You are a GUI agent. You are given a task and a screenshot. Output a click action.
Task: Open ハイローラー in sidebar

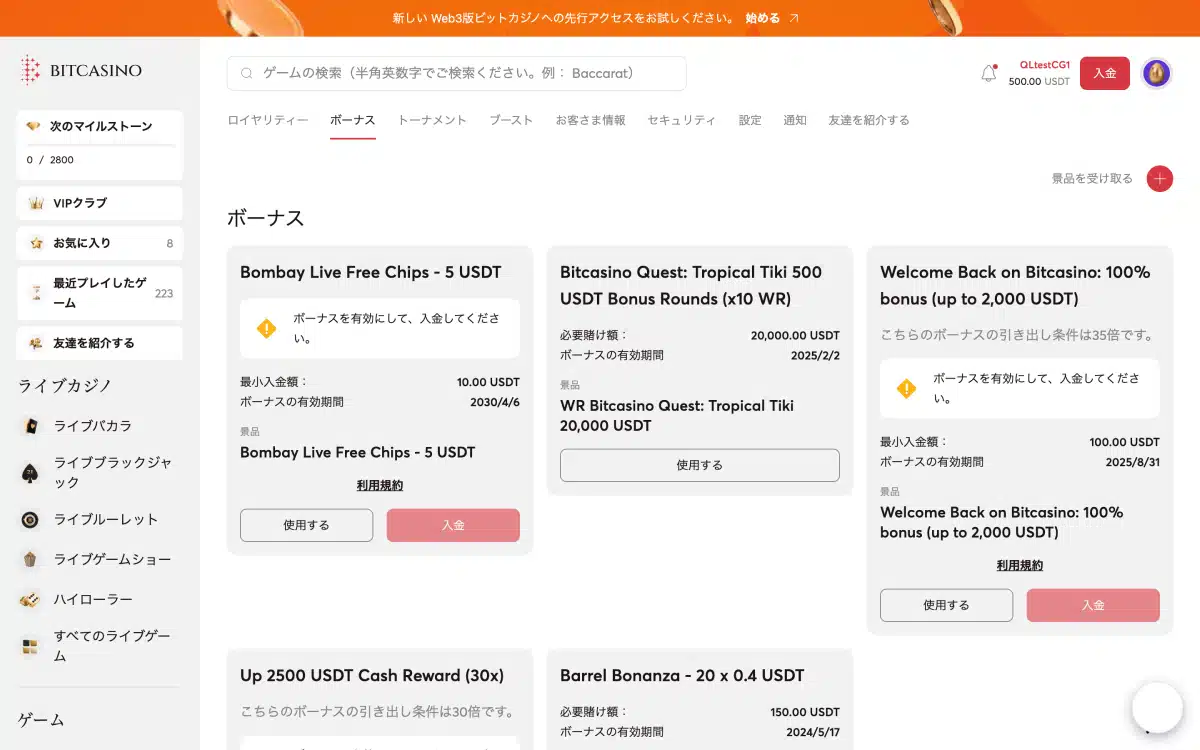tap(93, 600)
